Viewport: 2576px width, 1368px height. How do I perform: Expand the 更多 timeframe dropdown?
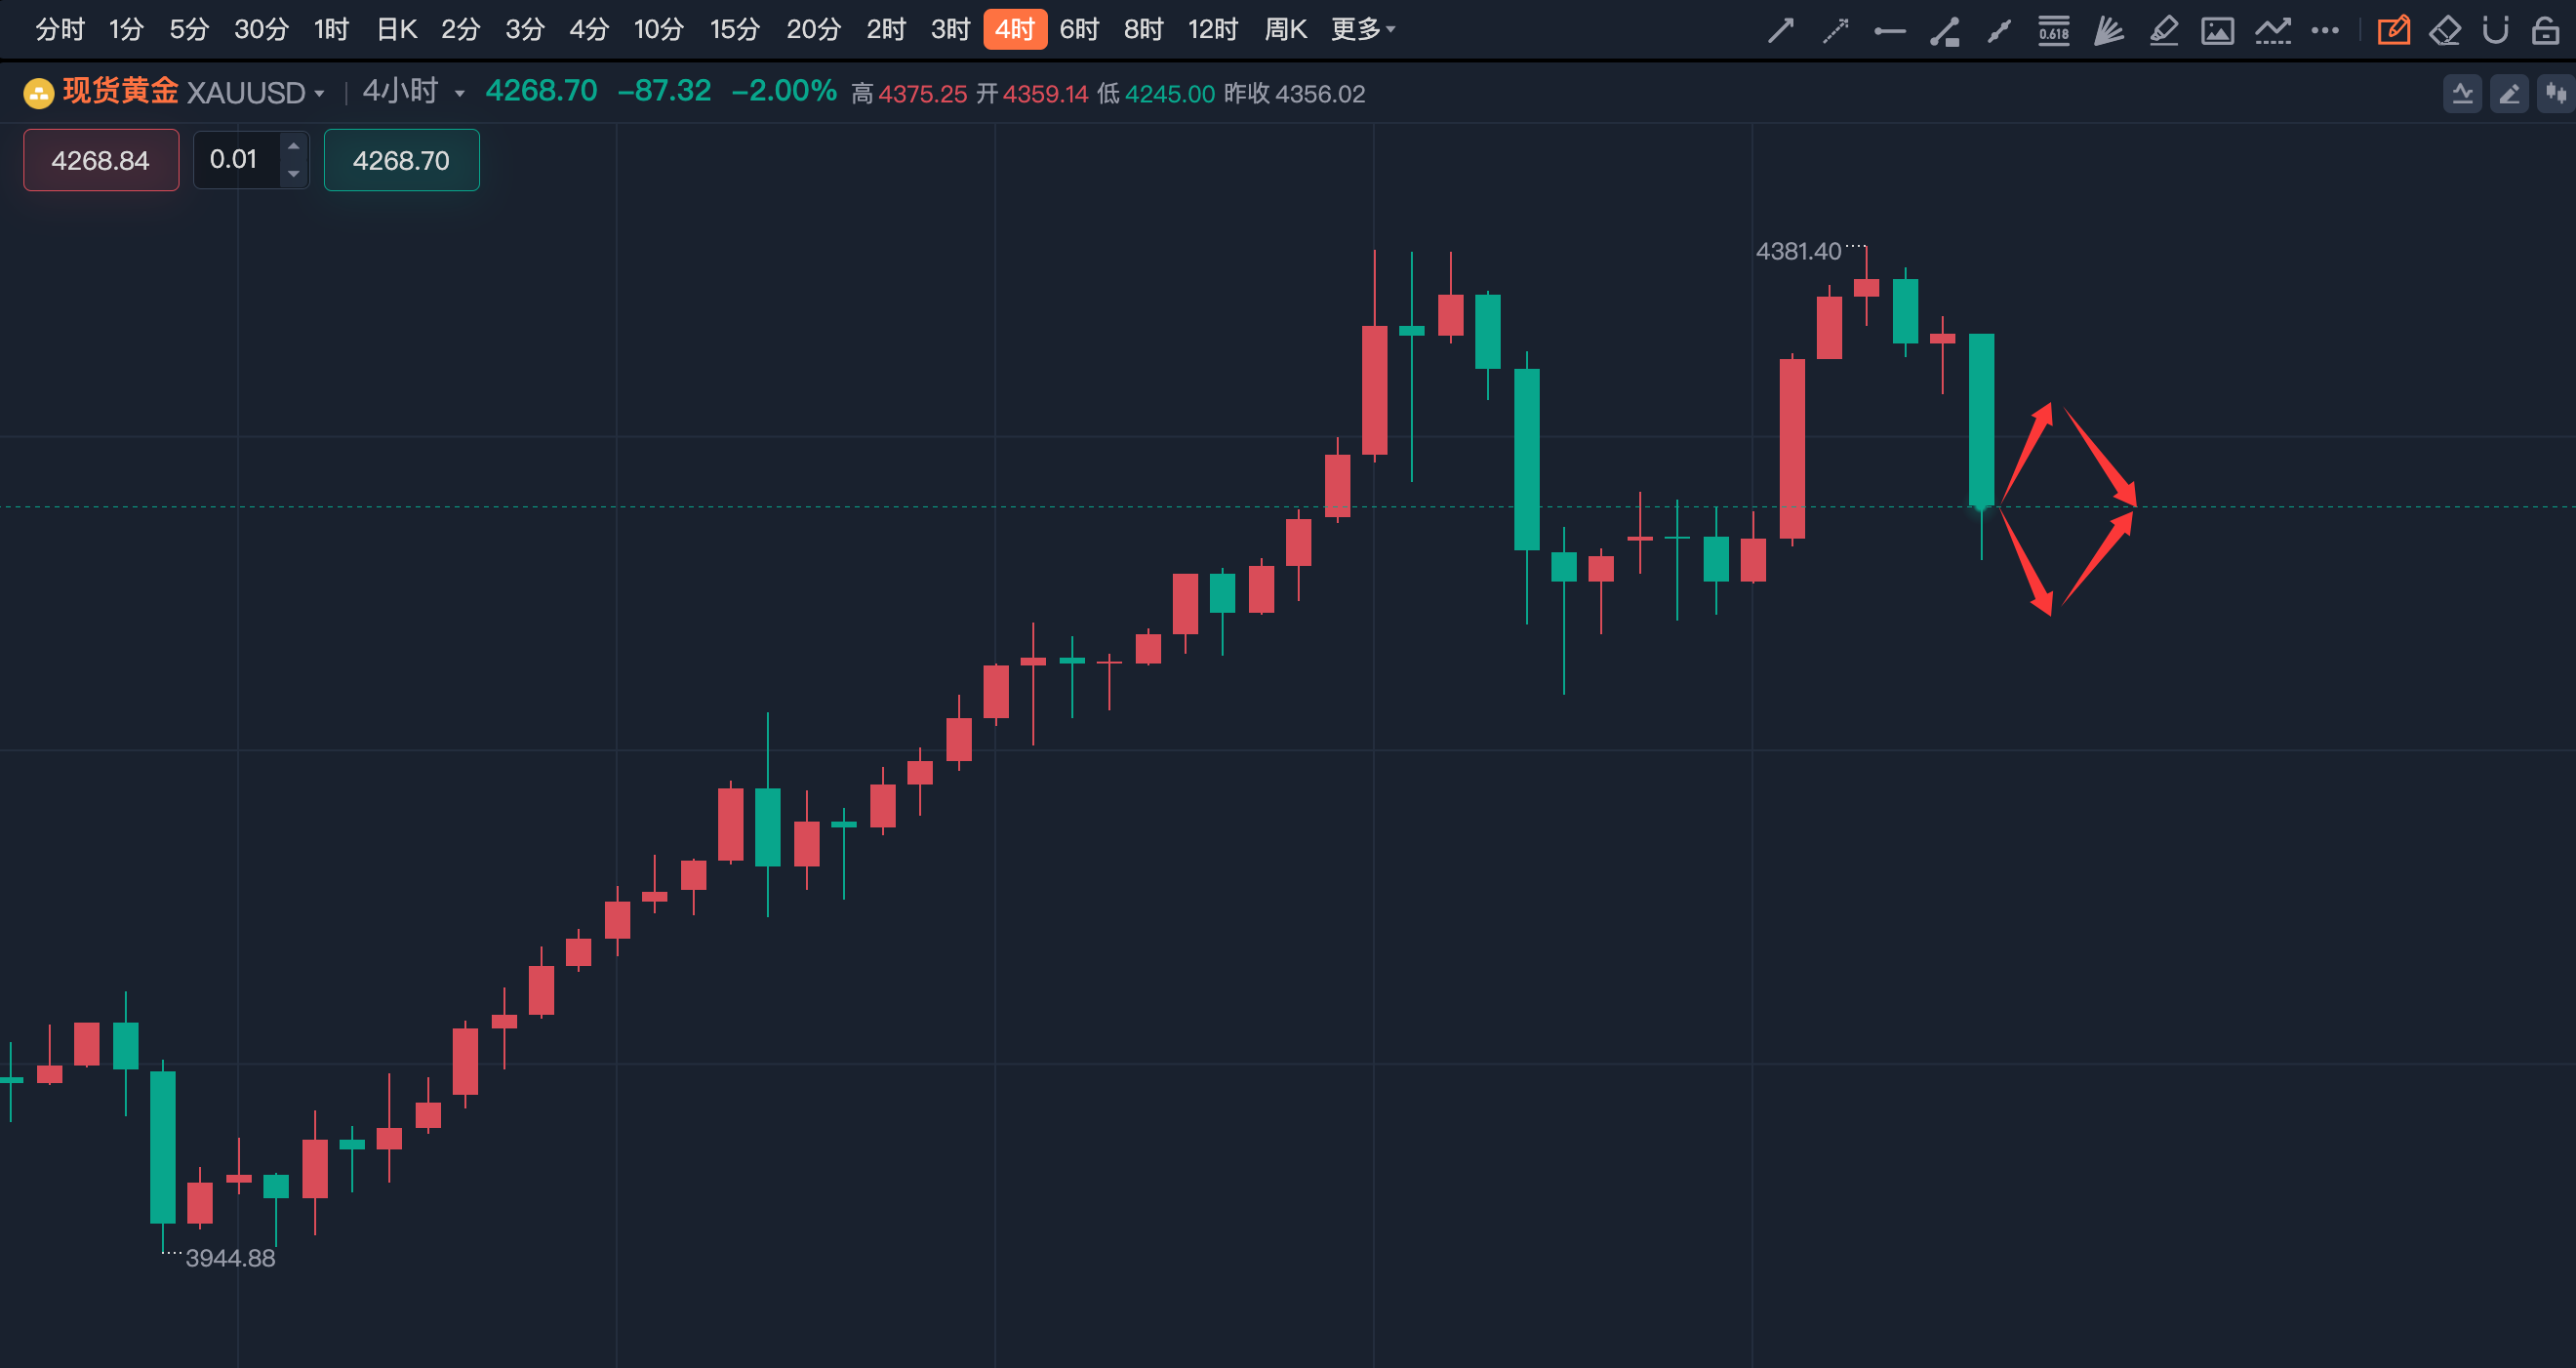click(x=1362, y=30)
